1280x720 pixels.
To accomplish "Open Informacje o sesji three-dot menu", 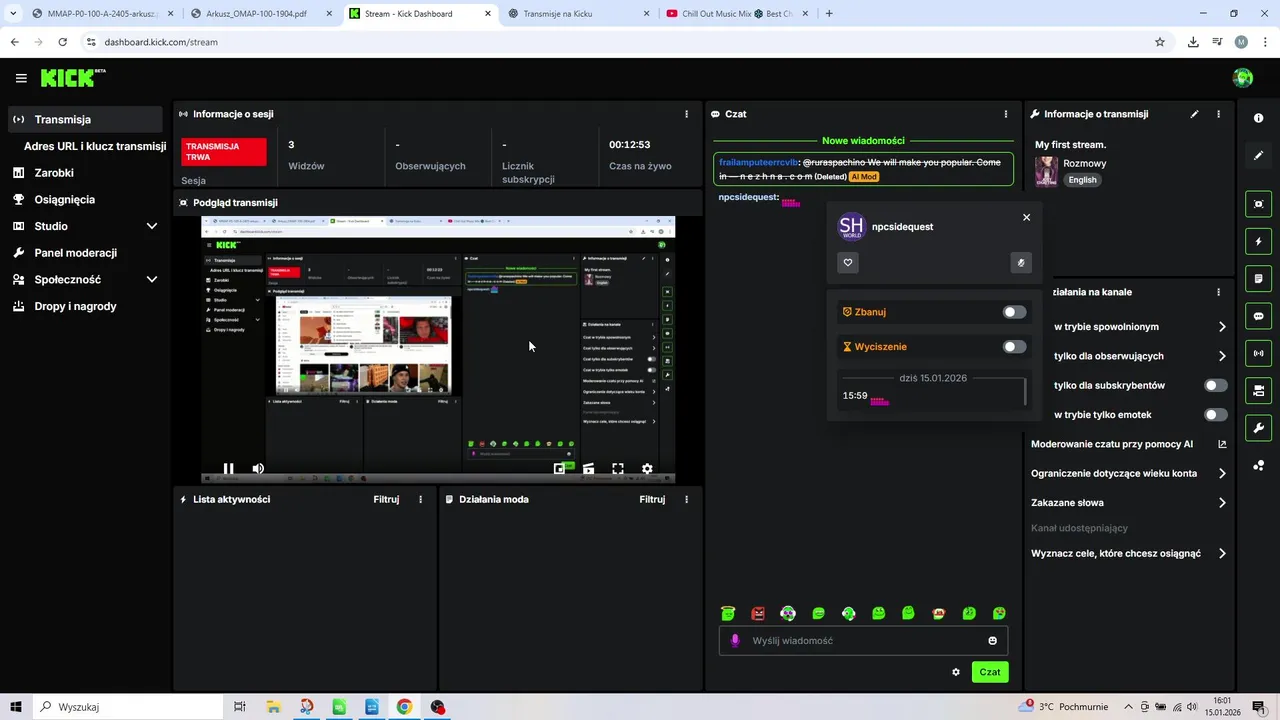I will [x=686, y=114].
